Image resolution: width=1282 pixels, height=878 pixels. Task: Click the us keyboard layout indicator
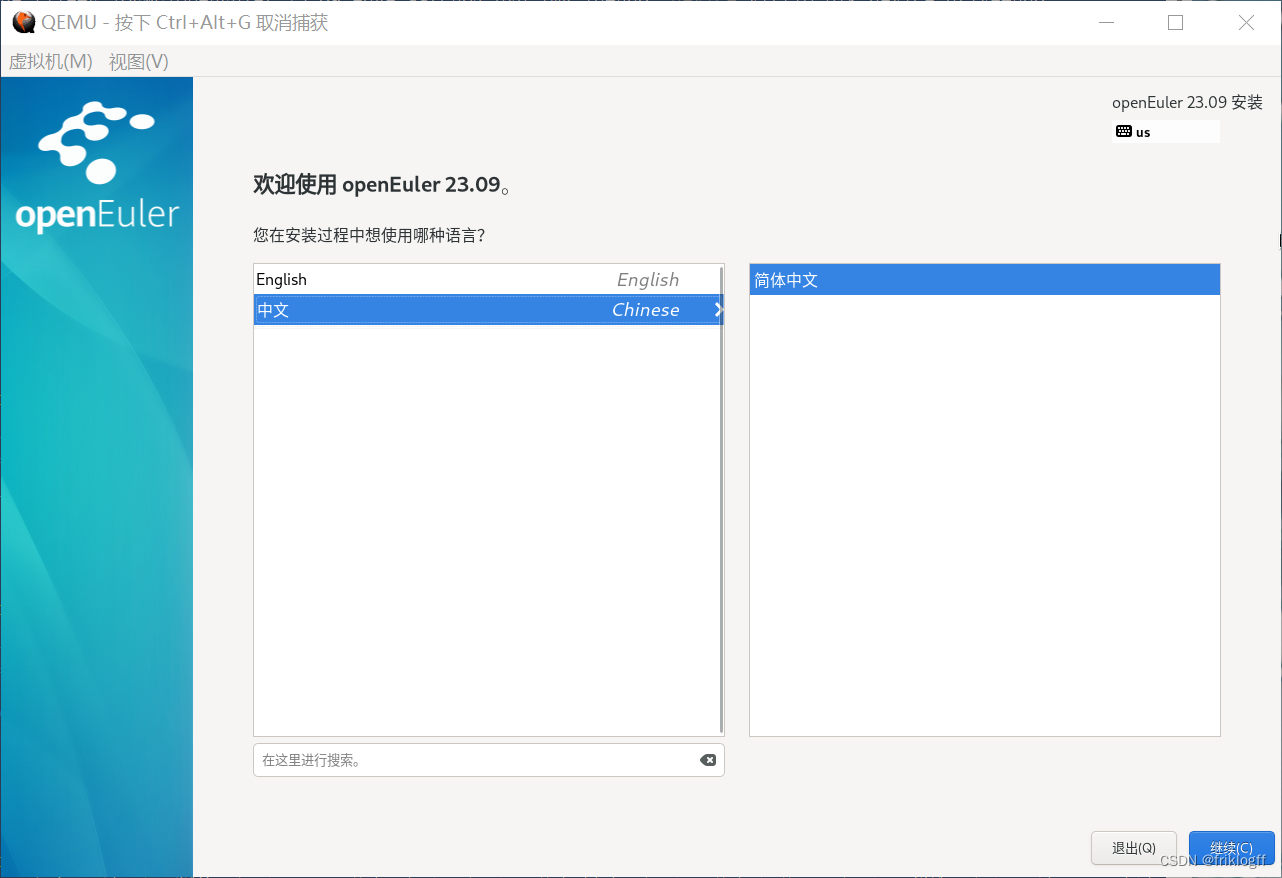tap(1165, 132)
